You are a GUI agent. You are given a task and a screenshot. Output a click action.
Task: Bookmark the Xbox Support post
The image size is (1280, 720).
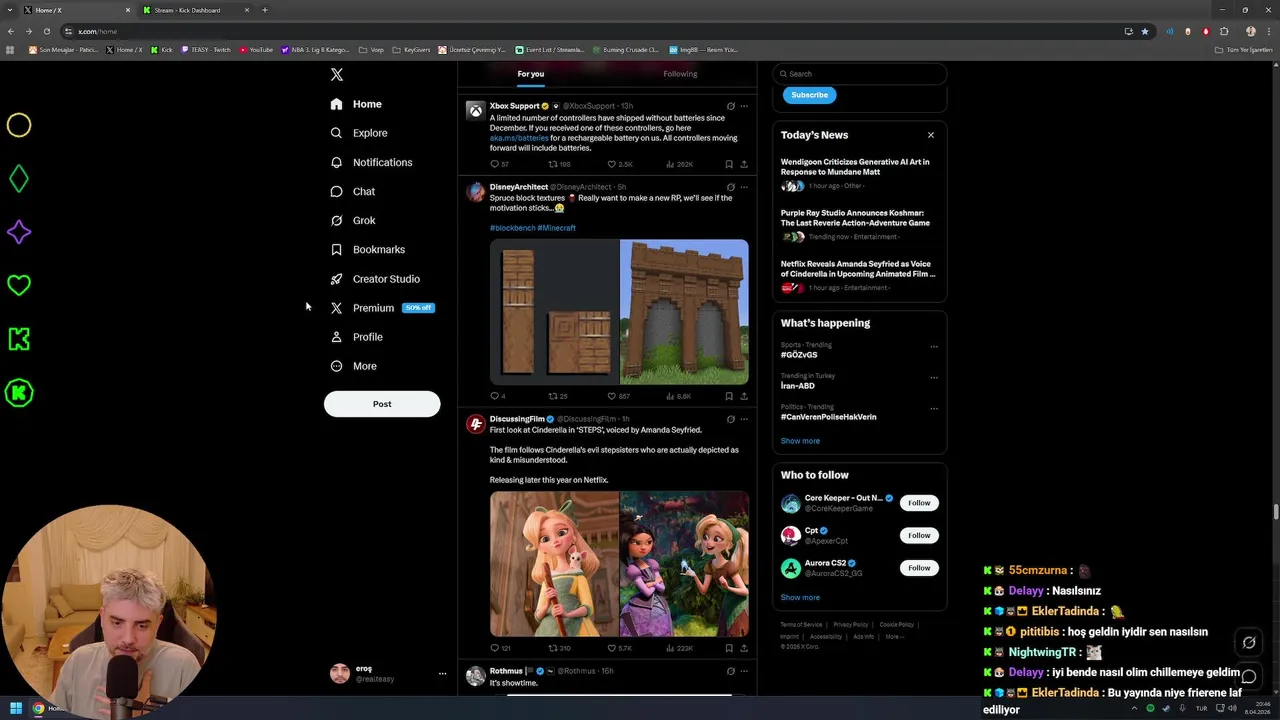point(729,164)
